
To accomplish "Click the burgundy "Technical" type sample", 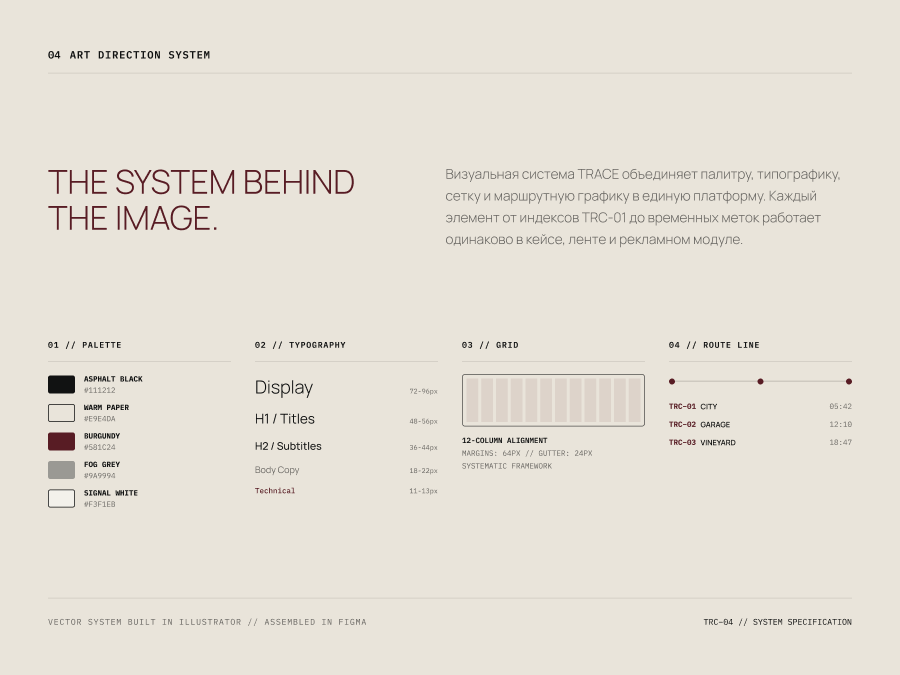I will point(275,491).
